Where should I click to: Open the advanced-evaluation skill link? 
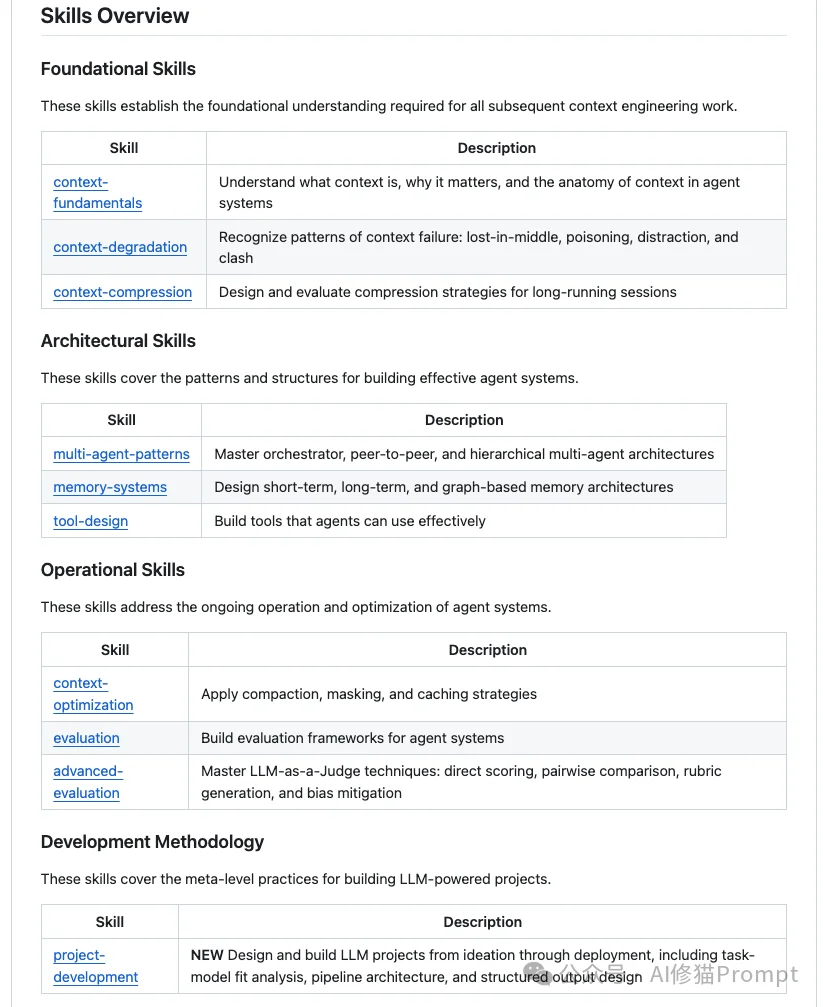[x=88, y=782]
